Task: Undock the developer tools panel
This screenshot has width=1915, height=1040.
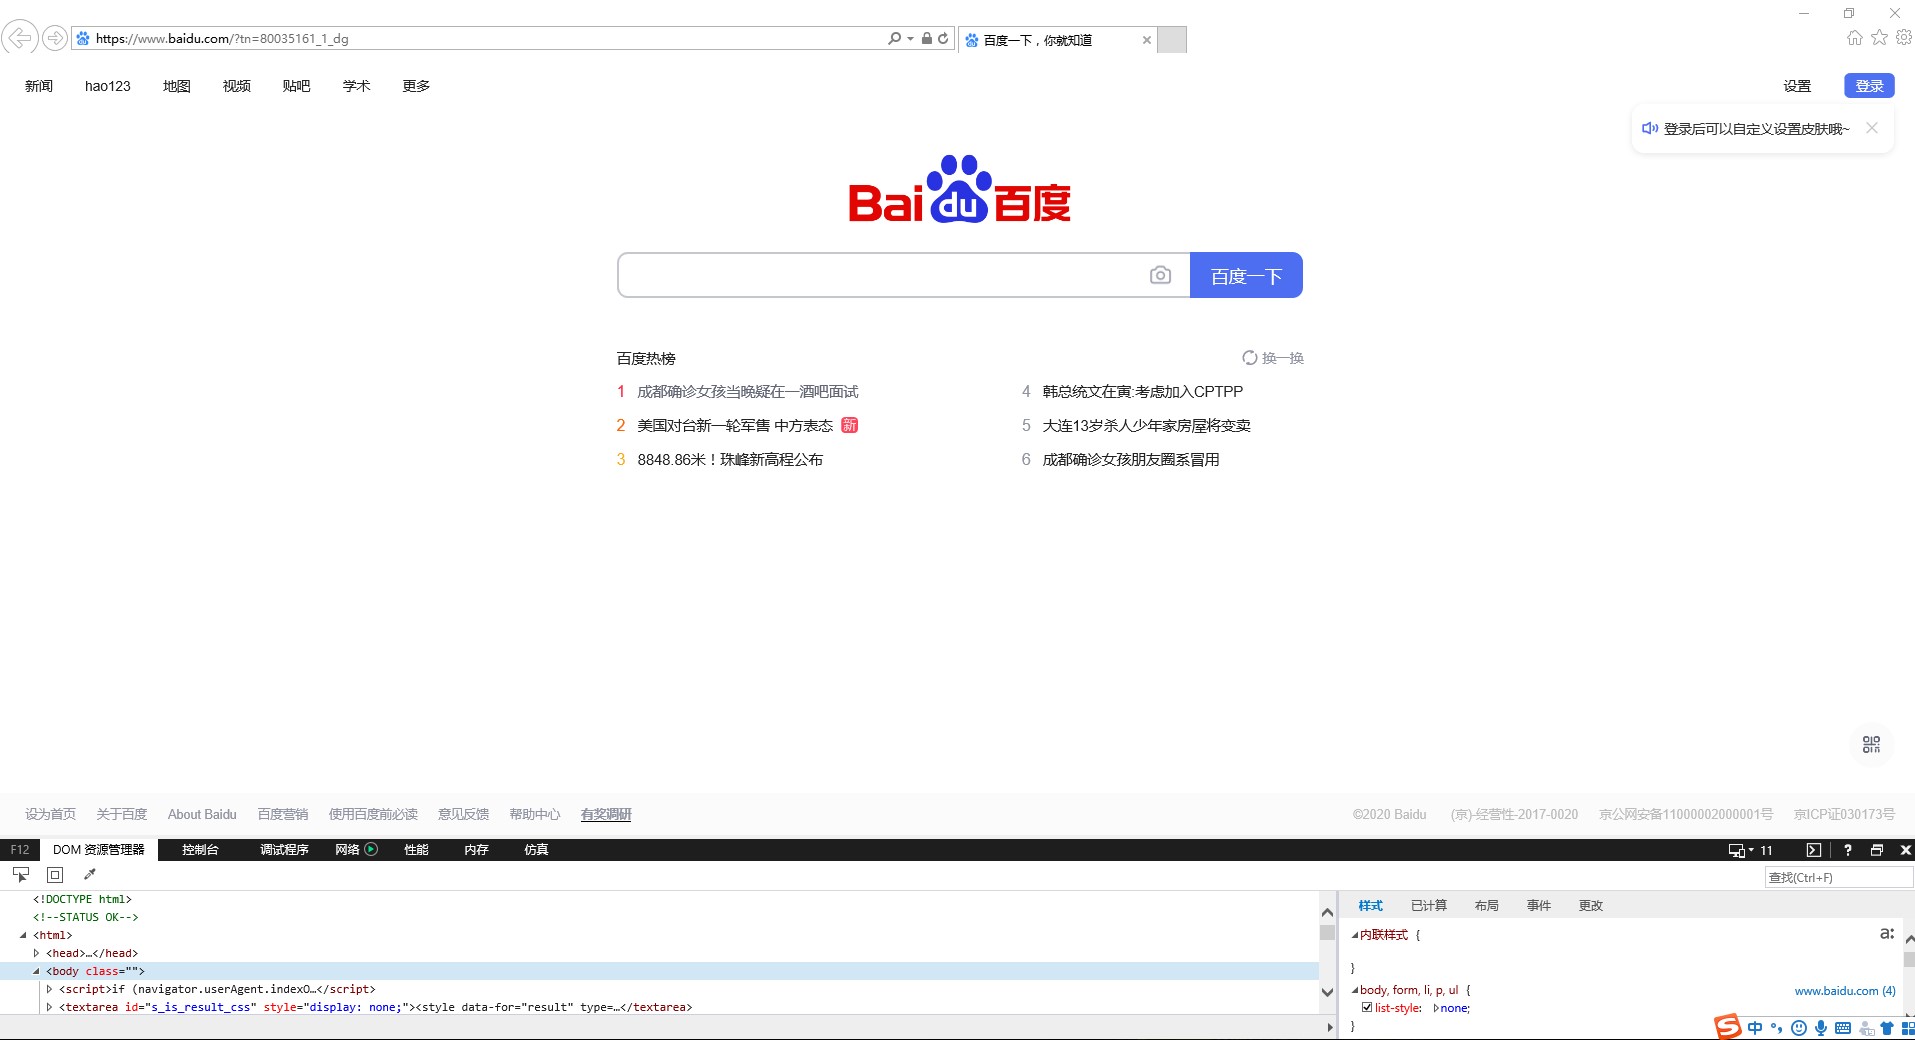Action: 1877,850
